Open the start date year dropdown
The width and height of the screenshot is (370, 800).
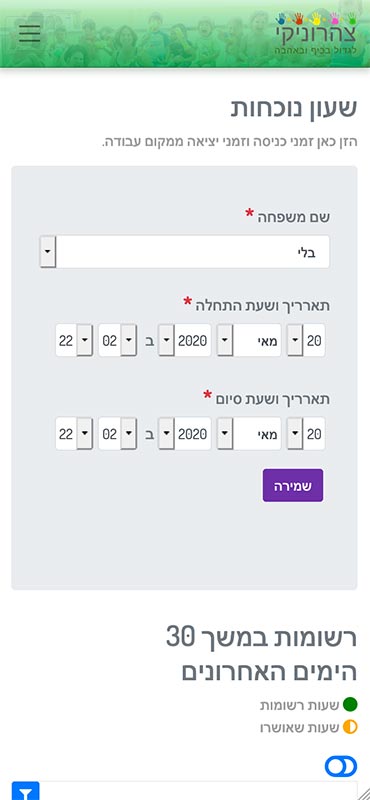click(184, 340)
